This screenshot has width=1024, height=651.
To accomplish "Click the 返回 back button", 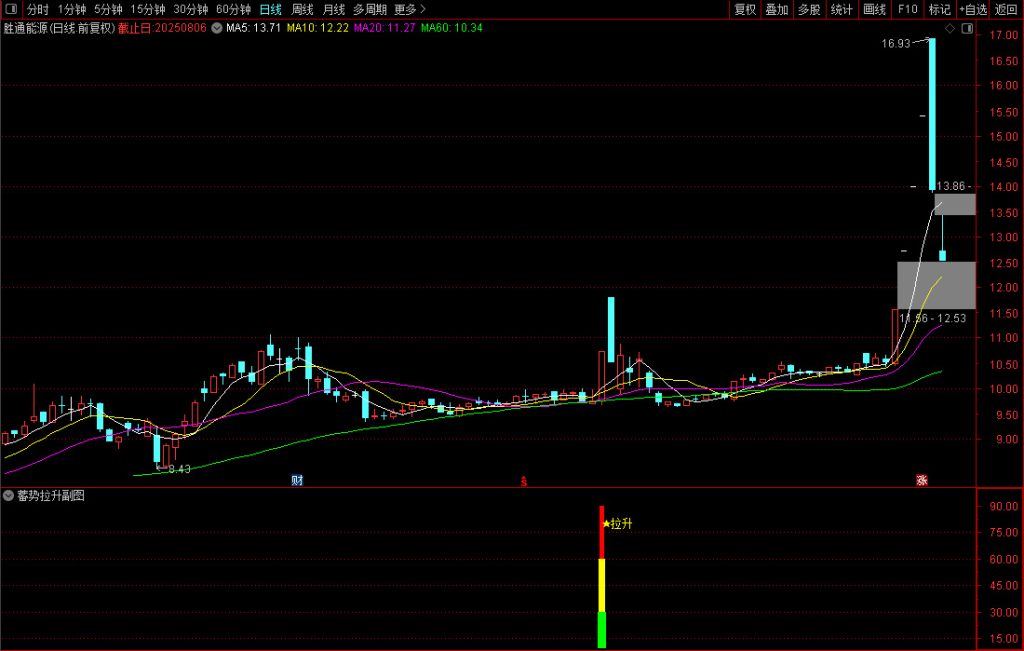I will tap(1007, 9).
